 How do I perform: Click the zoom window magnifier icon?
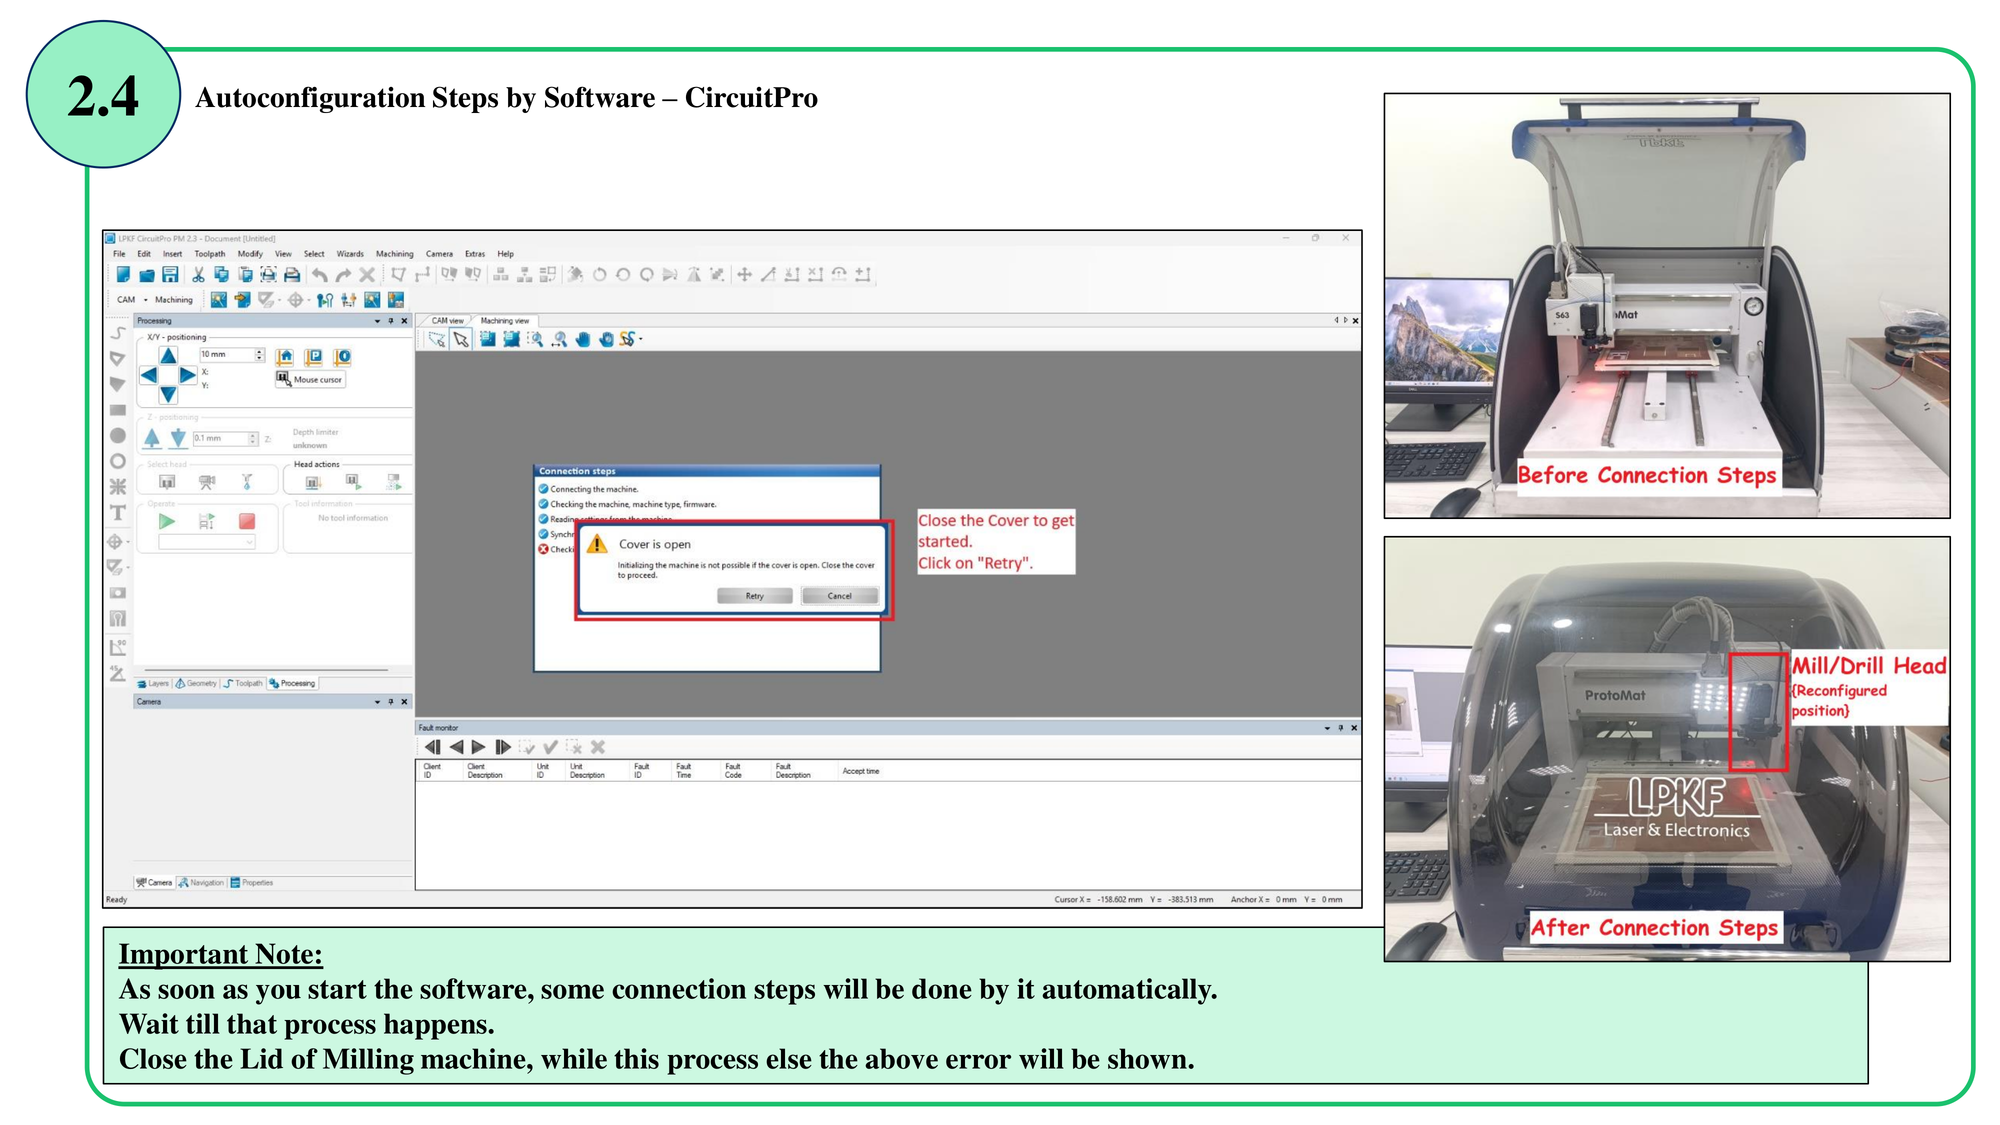pos(536,339)
